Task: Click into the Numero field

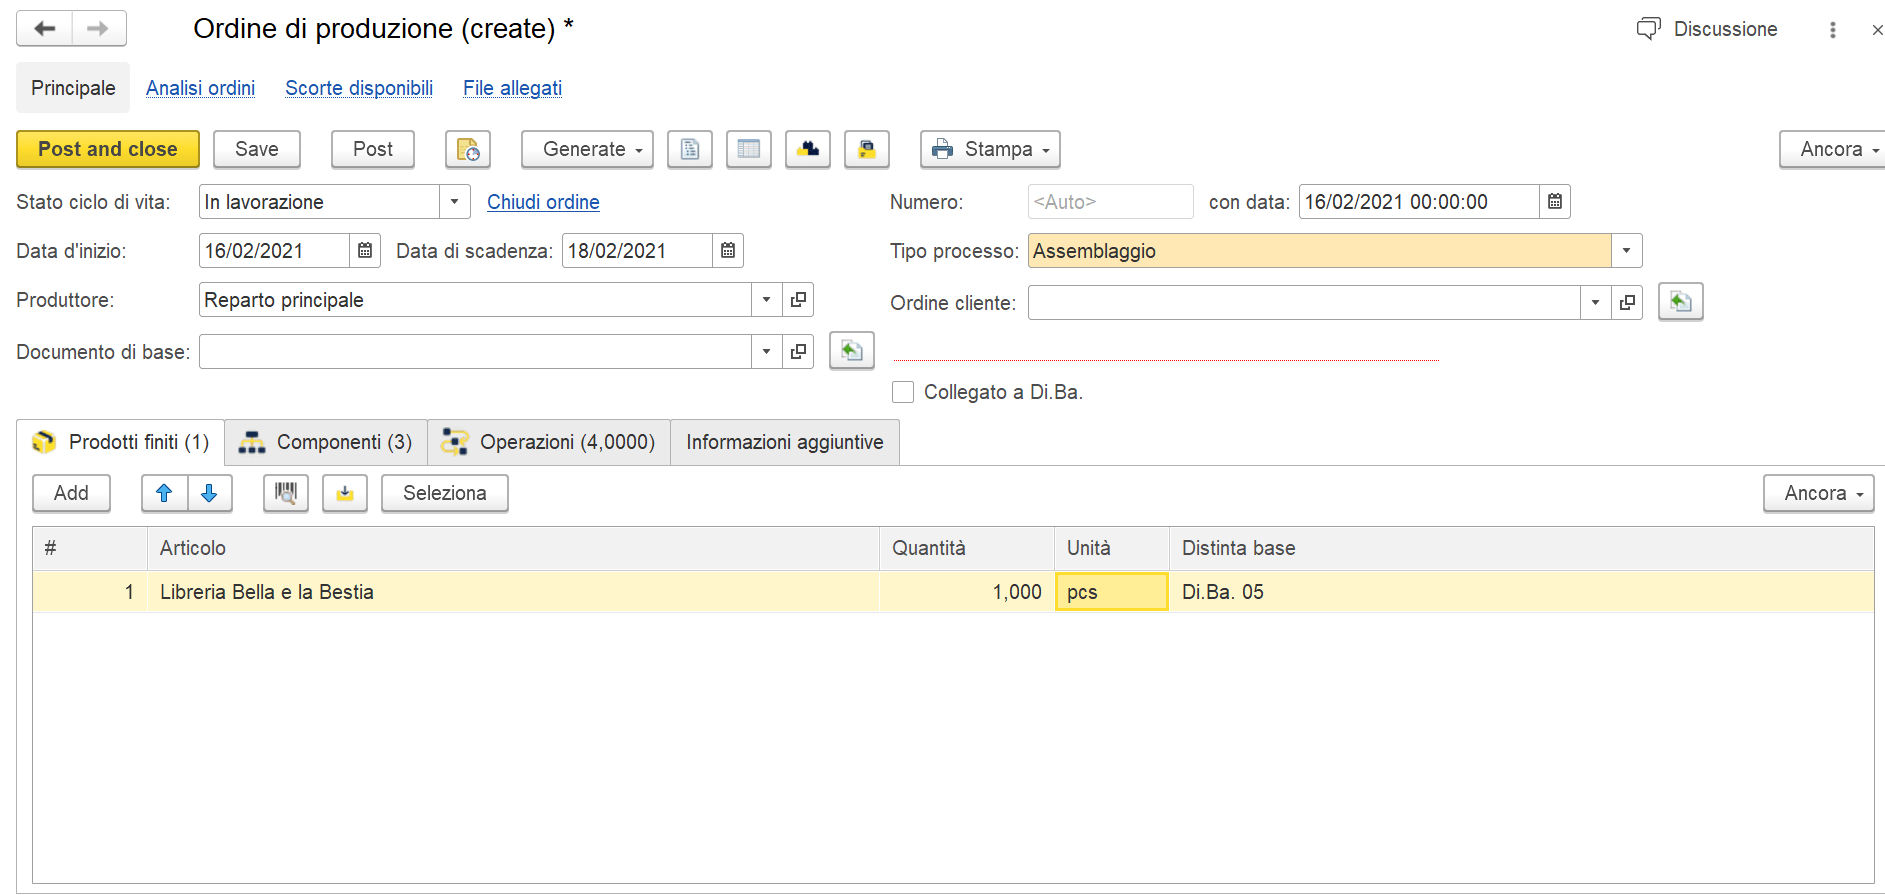Action: [1110, 202]
